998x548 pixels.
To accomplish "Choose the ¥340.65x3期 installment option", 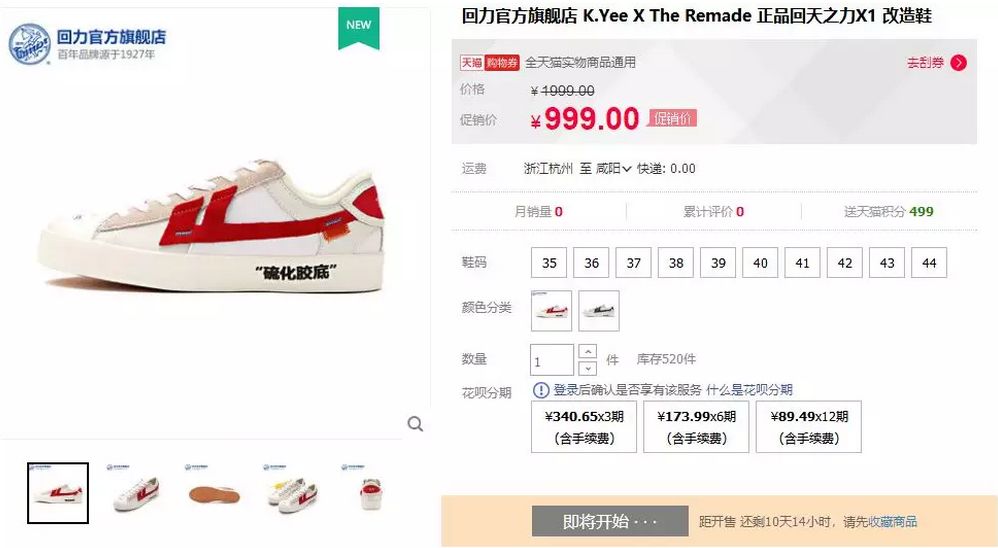I will point(584,426).
